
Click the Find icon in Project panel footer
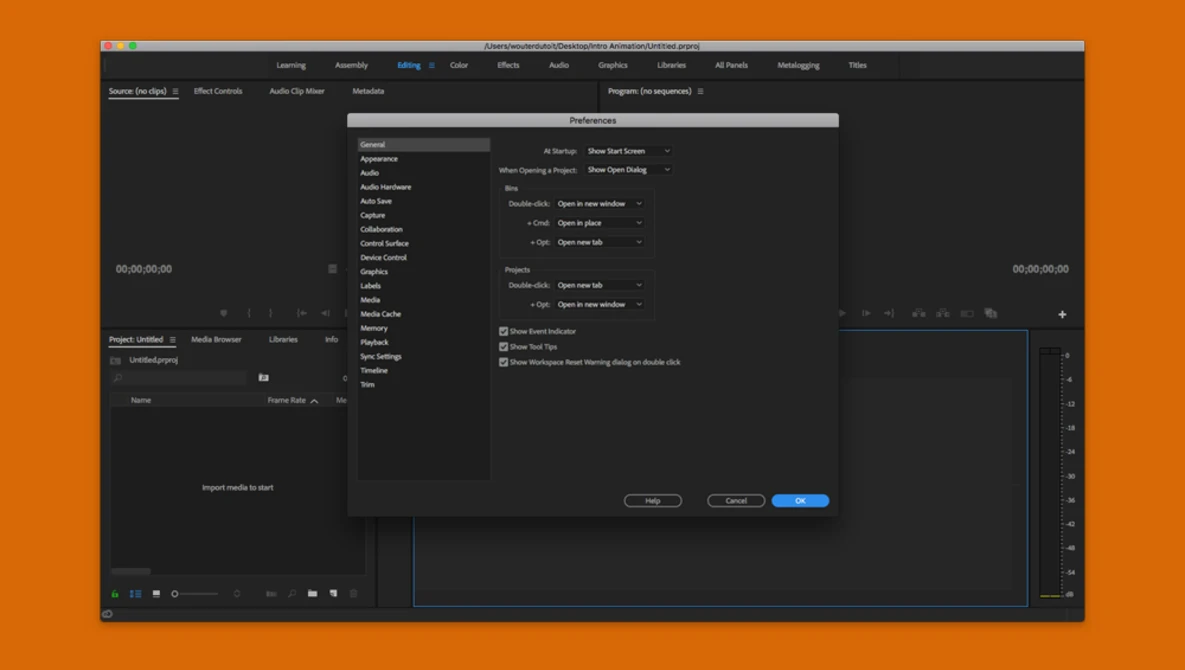tap(292, 594)
